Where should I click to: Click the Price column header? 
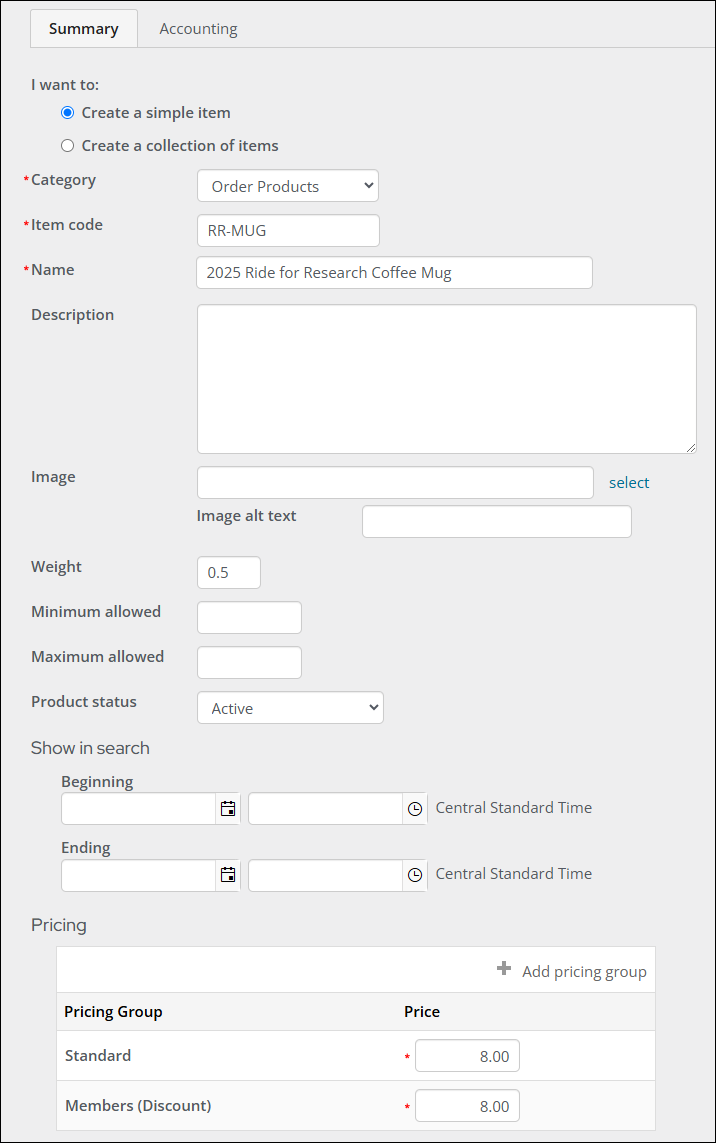pyautogui.click(x=422, y=1012)
